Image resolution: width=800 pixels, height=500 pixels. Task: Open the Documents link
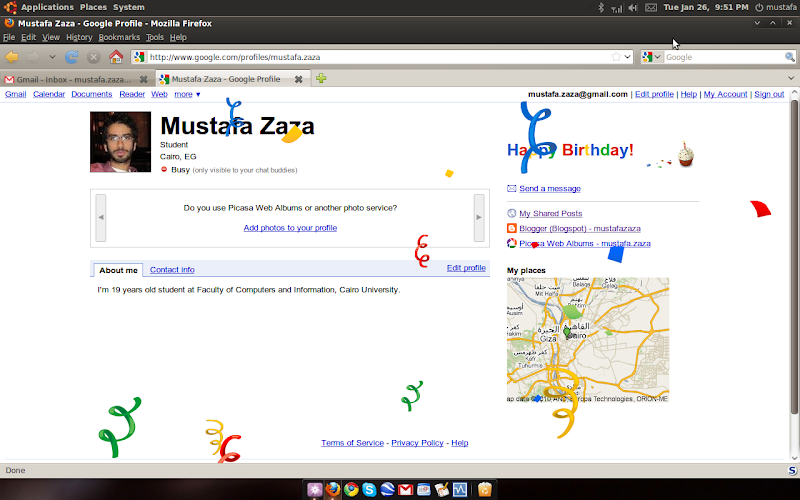pyautogui.click(x=92, y=94)
